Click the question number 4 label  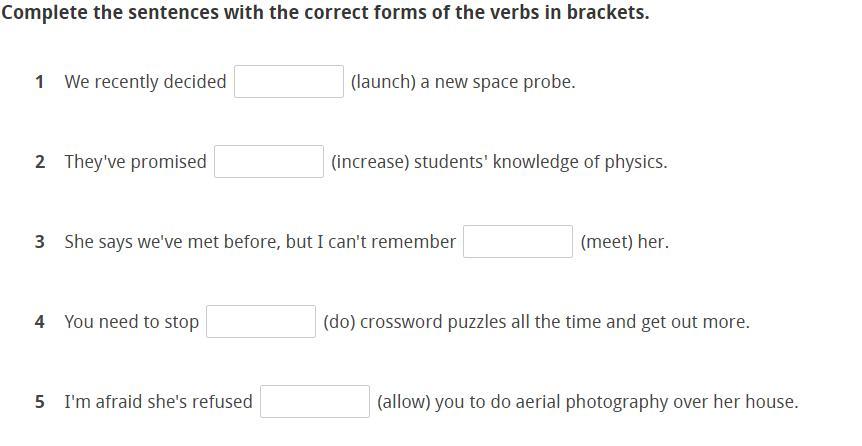tap(39, 322)
